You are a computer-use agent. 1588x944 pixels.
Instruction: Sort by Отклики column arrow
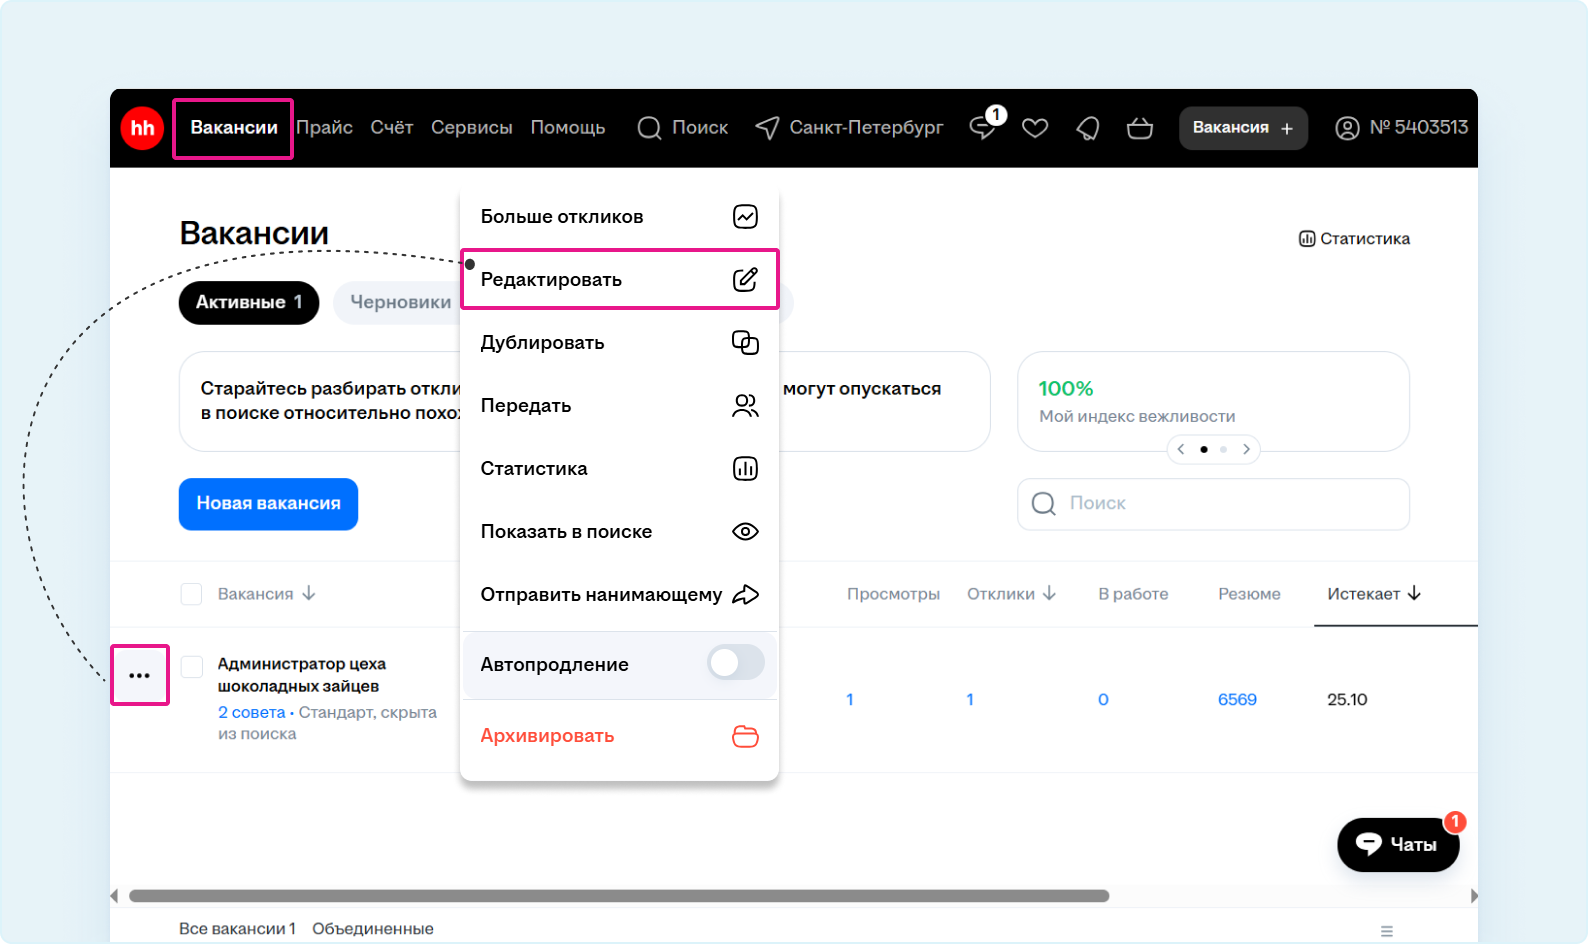[x=1049, y=594]
